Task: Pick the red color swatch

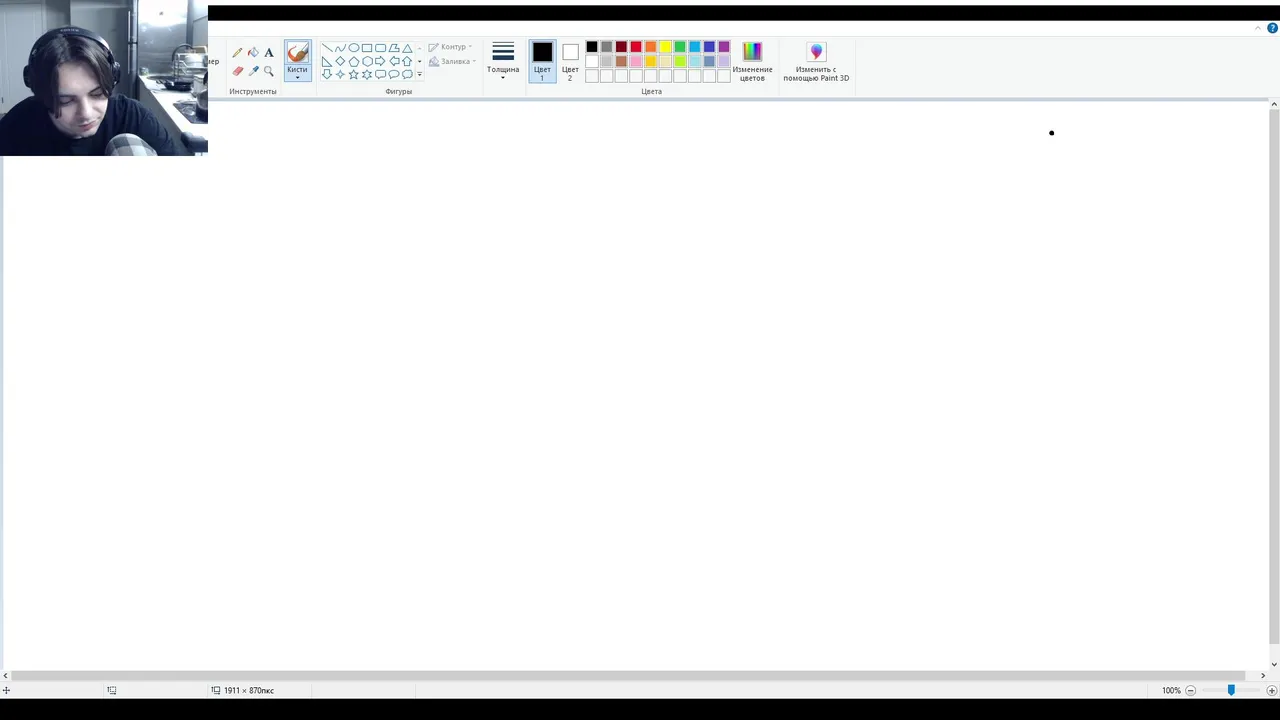Action: click(636, 47)
